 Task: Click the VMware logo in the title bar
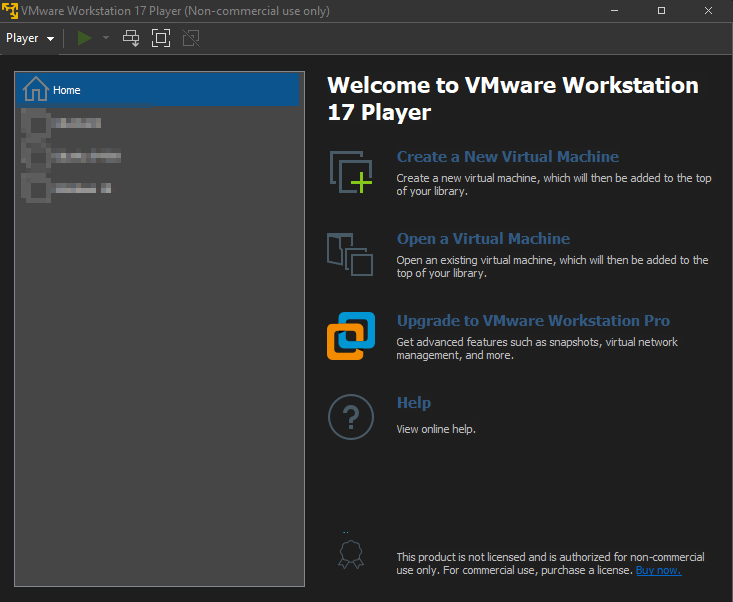(x=10, y=10)
